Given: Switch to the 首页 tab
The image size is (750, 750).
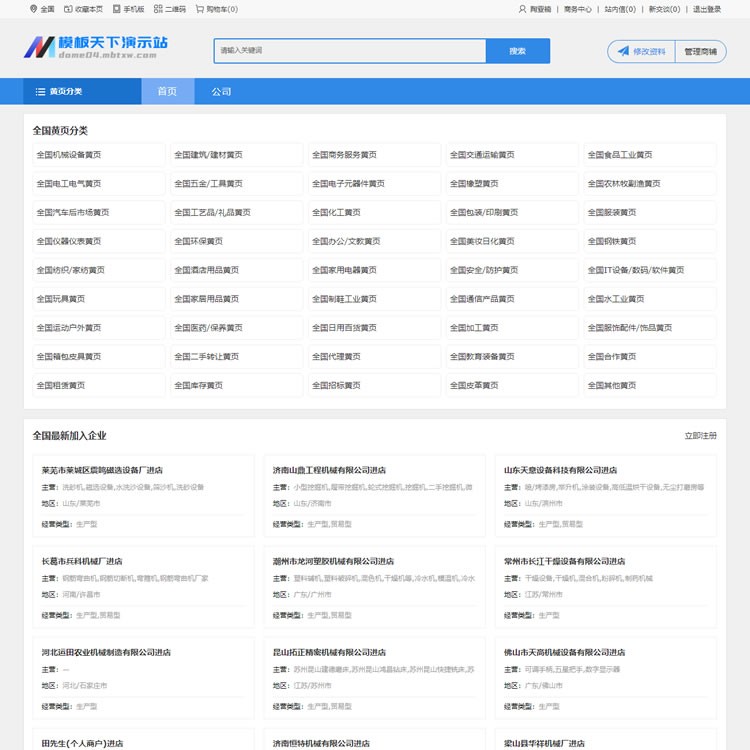Looking at the screenshot, I should coord(167,91).
